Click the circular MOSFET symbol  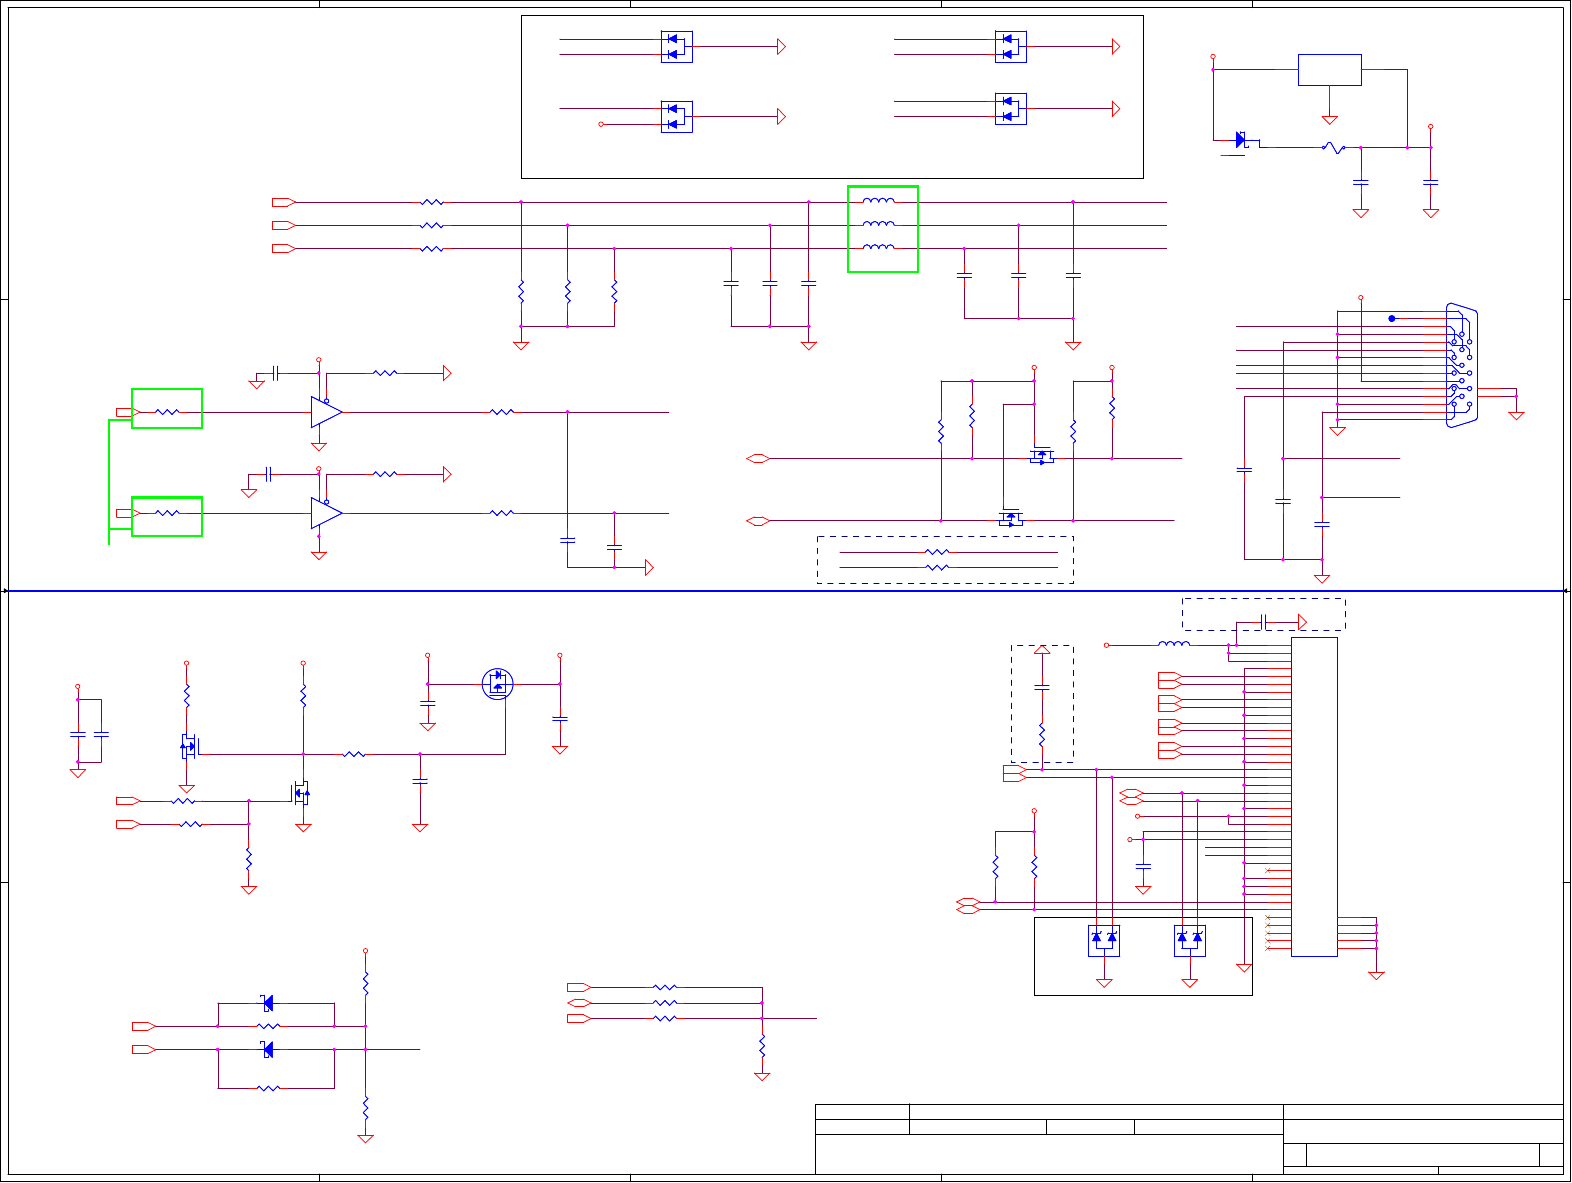point(497,684)
